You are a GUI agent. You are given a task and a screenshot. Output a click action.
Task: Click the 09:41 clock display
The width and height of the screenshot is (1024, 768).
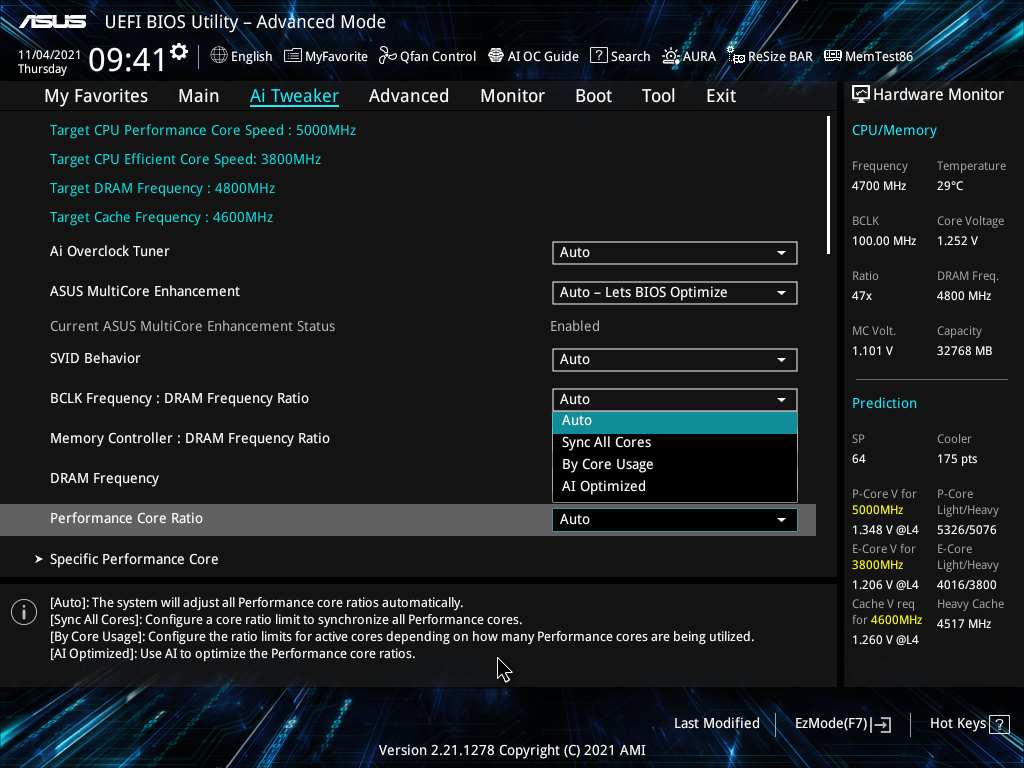[x=127, y=60]
